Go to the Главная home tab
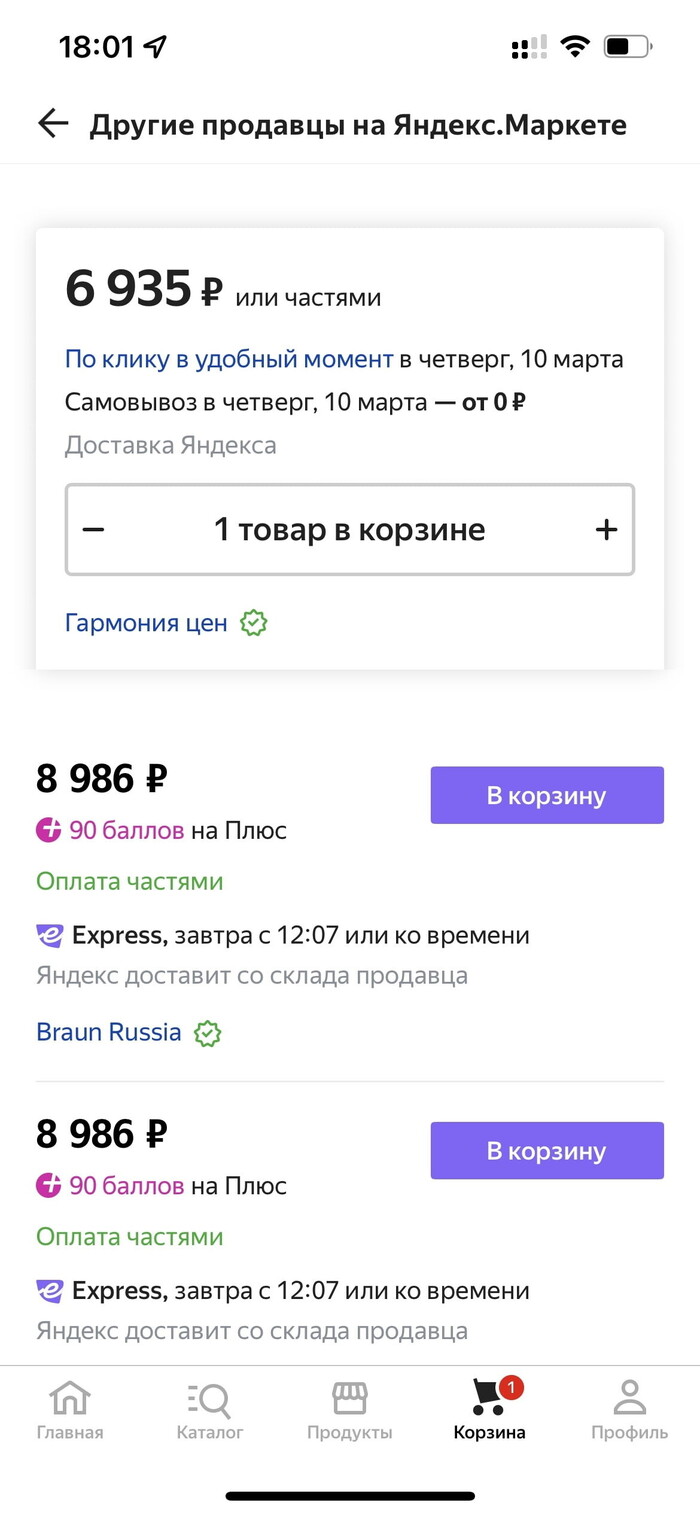Image resolution: width=700 pixels, height=1515 pixels. [70, 1410]
